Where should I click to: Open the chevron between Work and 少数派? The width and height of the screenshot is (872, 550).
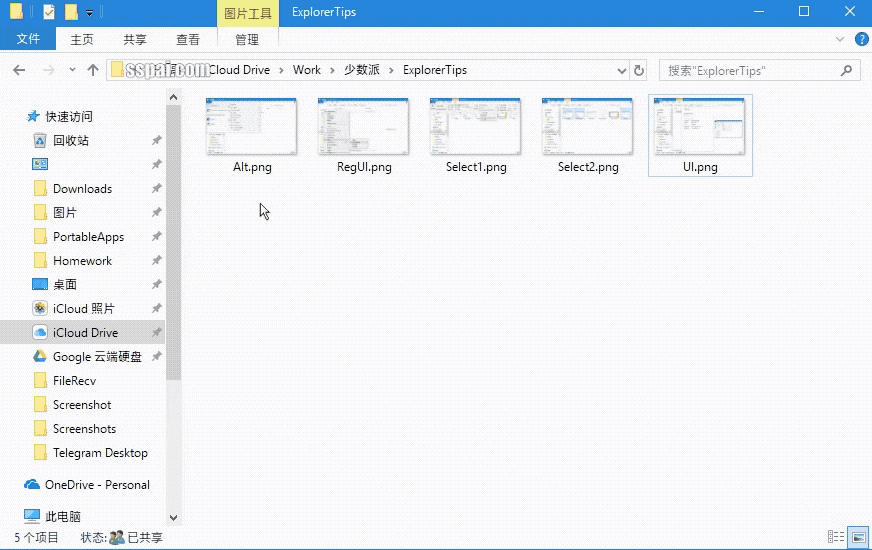tap(332, 71)
